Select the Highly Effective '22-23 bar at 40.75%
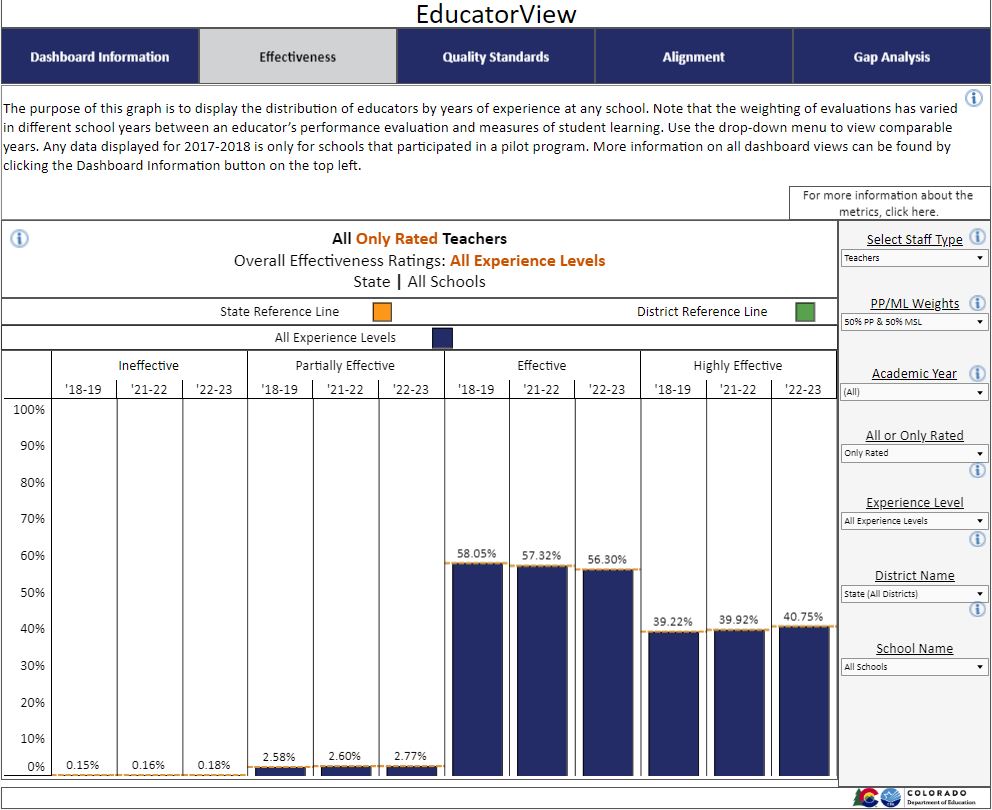 click(804, 701)
